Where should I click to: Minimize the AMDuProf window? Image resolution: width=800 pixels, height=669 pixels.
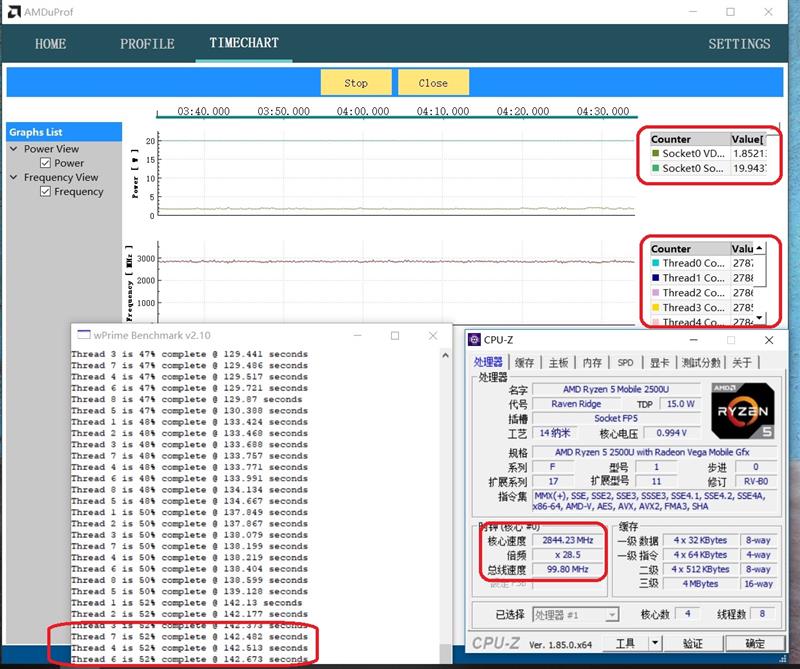click(x=693, y=12)
